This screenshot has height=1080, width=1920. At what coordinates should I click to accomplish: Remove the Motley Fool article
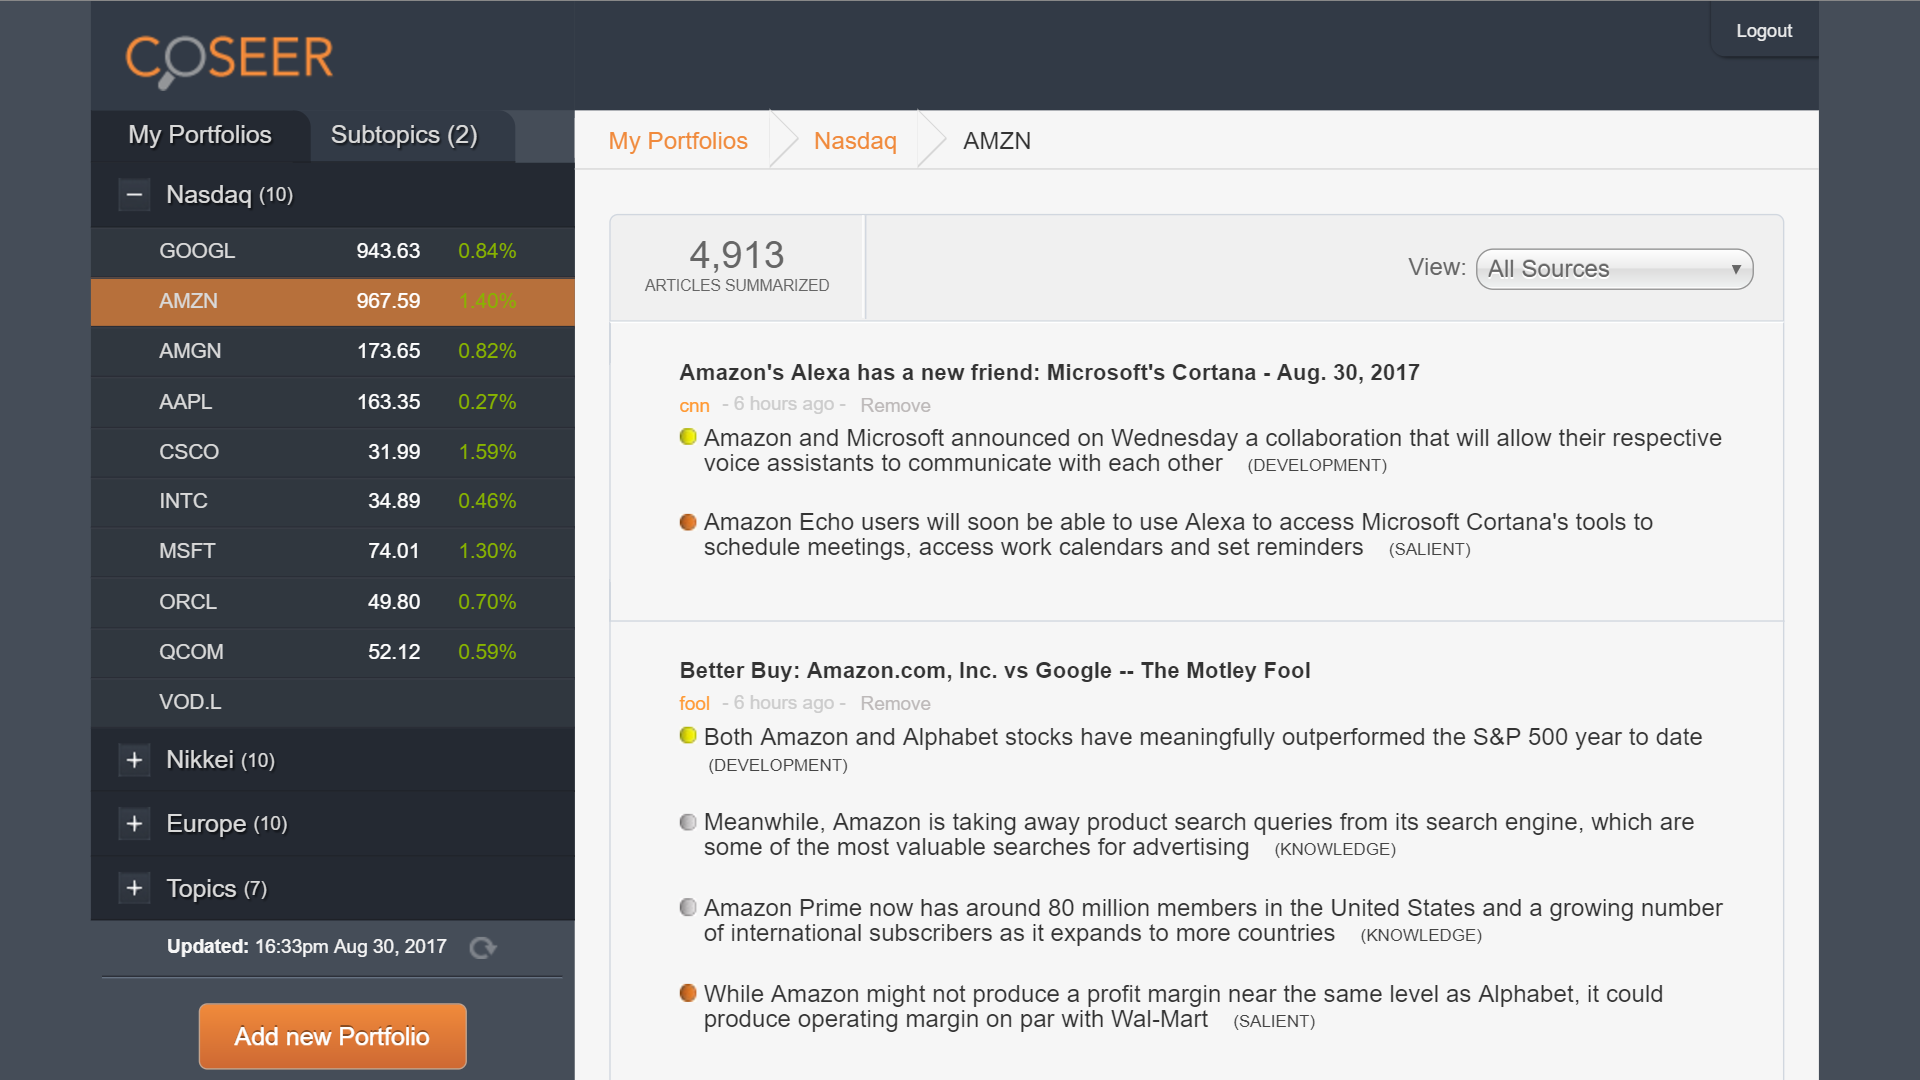(895, 703)
